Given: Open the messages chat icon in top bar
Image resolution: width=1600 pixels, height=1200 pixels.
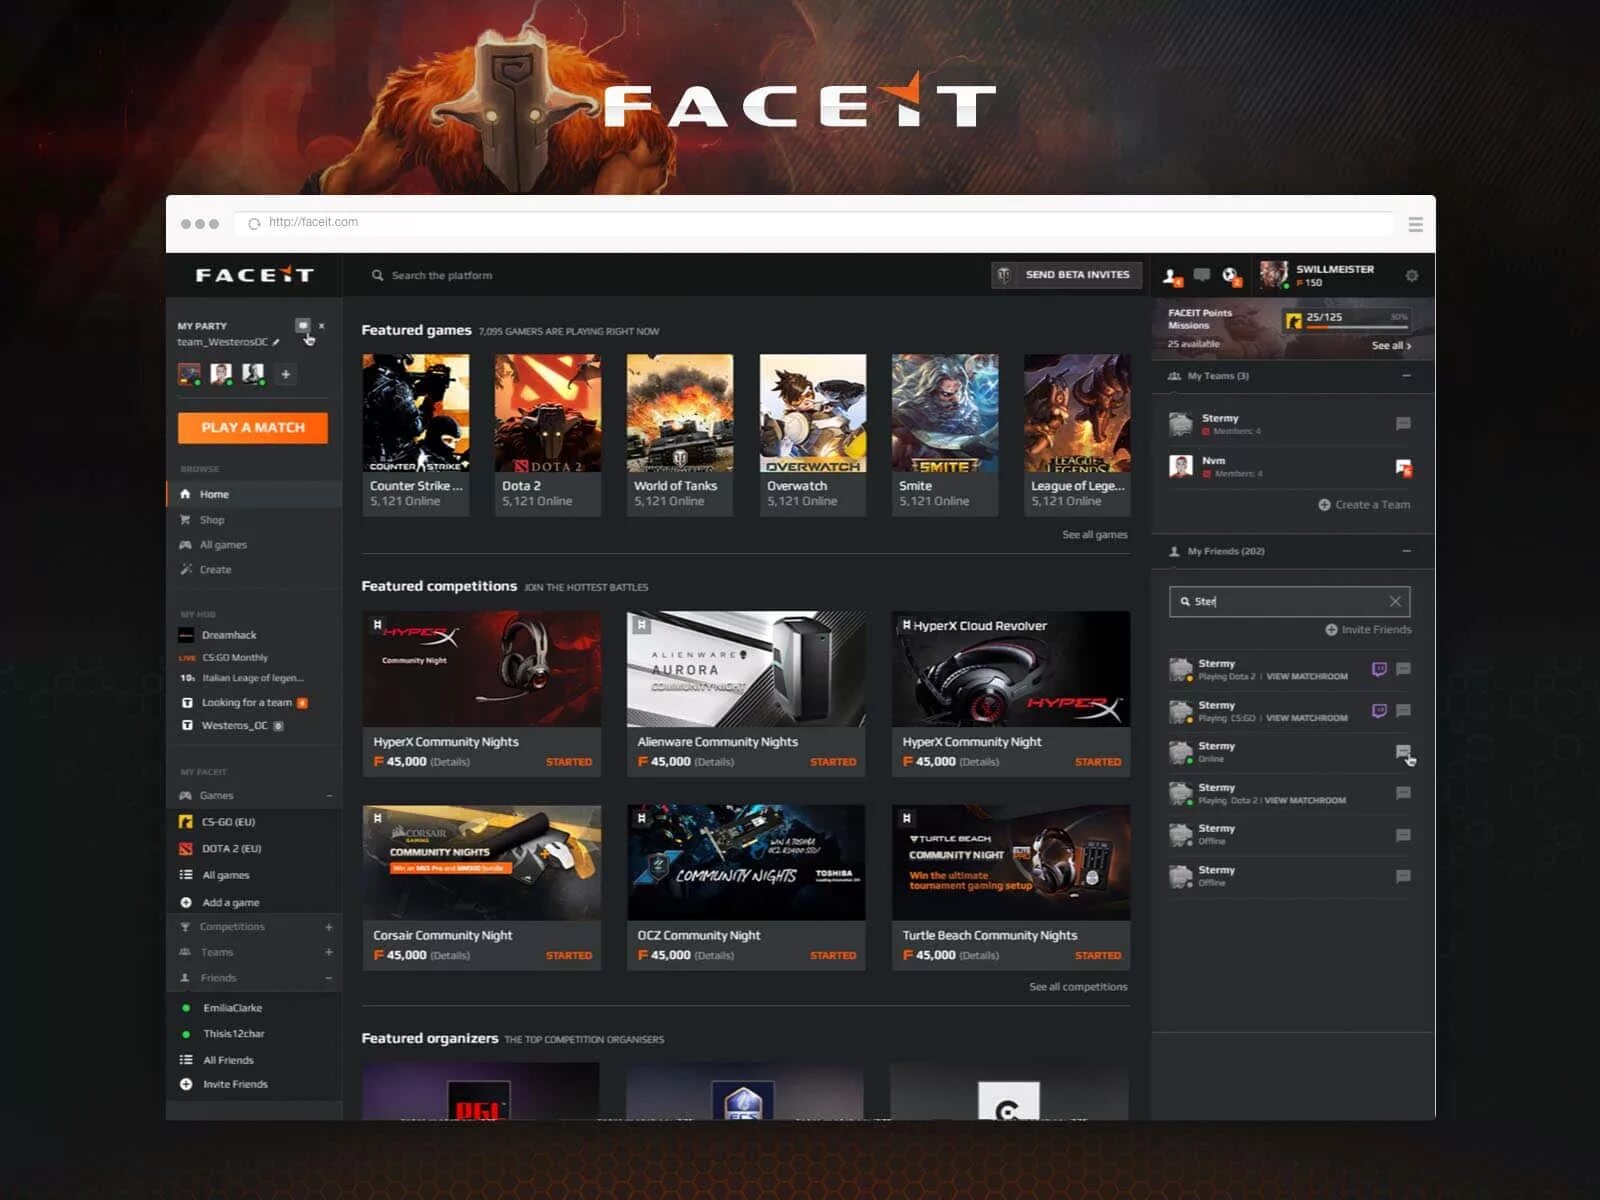Looking at the screenshot, I should (x=1201, y=274).
